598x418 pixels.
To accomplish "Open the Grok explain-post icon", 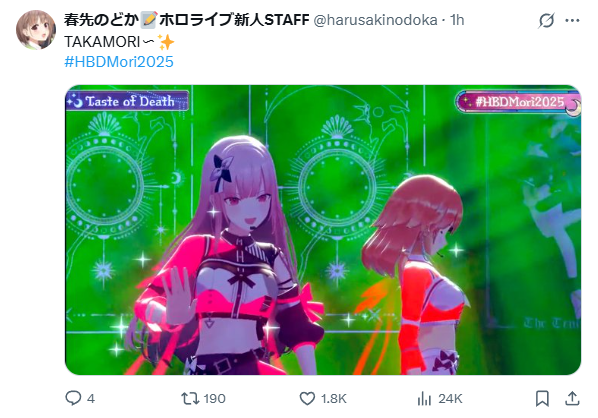I will (x=546, y=20).
